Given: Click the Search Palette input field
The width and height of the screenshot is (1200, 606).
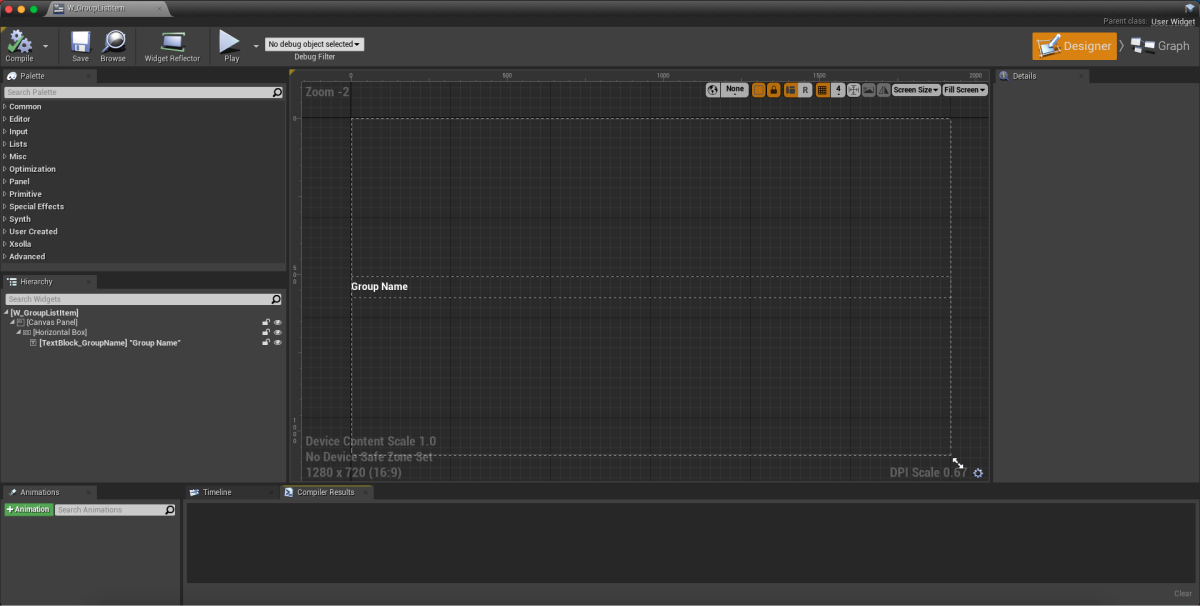Looking at the screenshot, I should (138, 92).
